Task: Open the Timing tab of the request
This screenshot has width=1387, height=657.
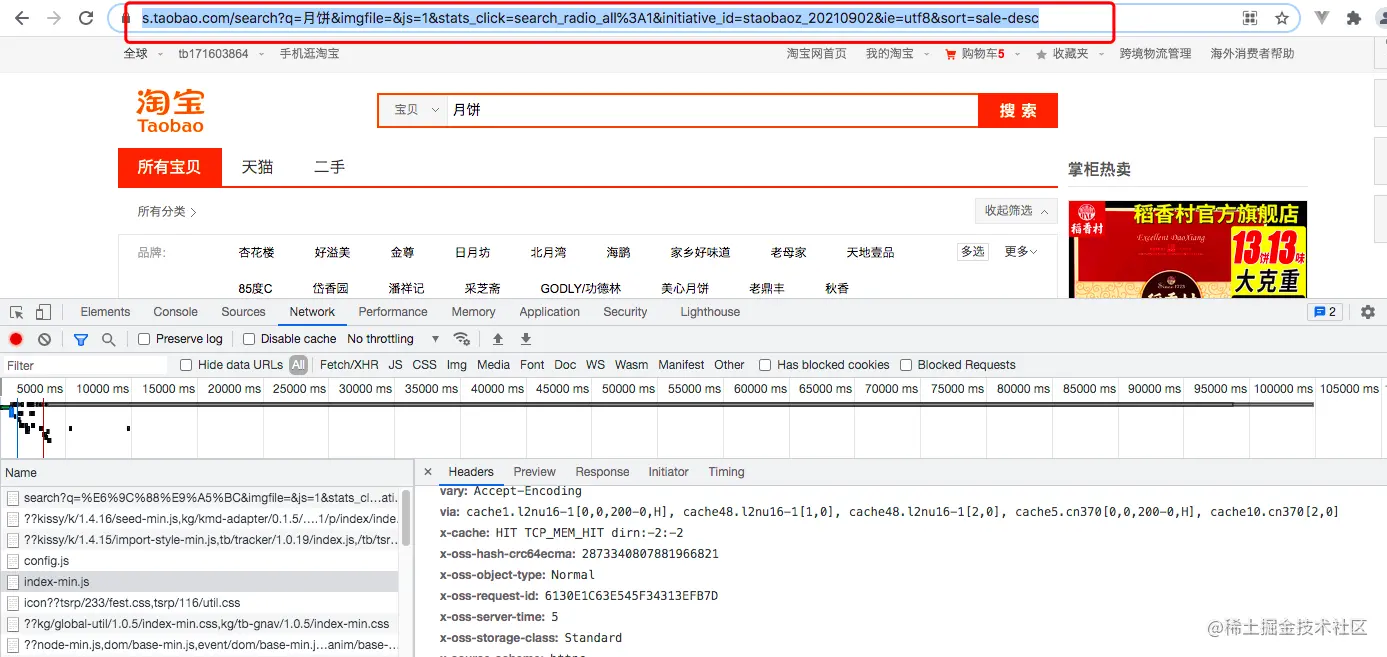Action: pos(726,472)
